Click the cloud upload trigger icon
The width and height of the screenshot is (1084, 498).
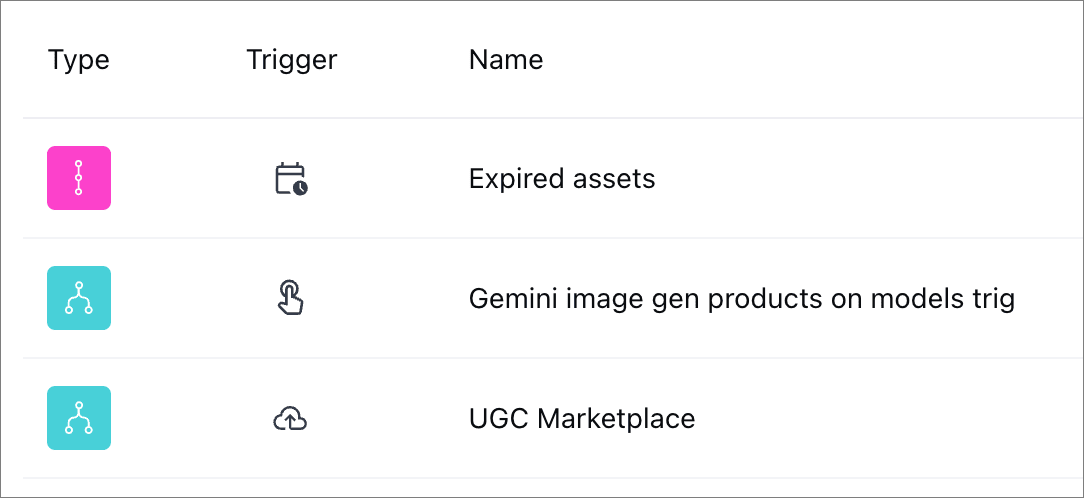pos(290,419)
